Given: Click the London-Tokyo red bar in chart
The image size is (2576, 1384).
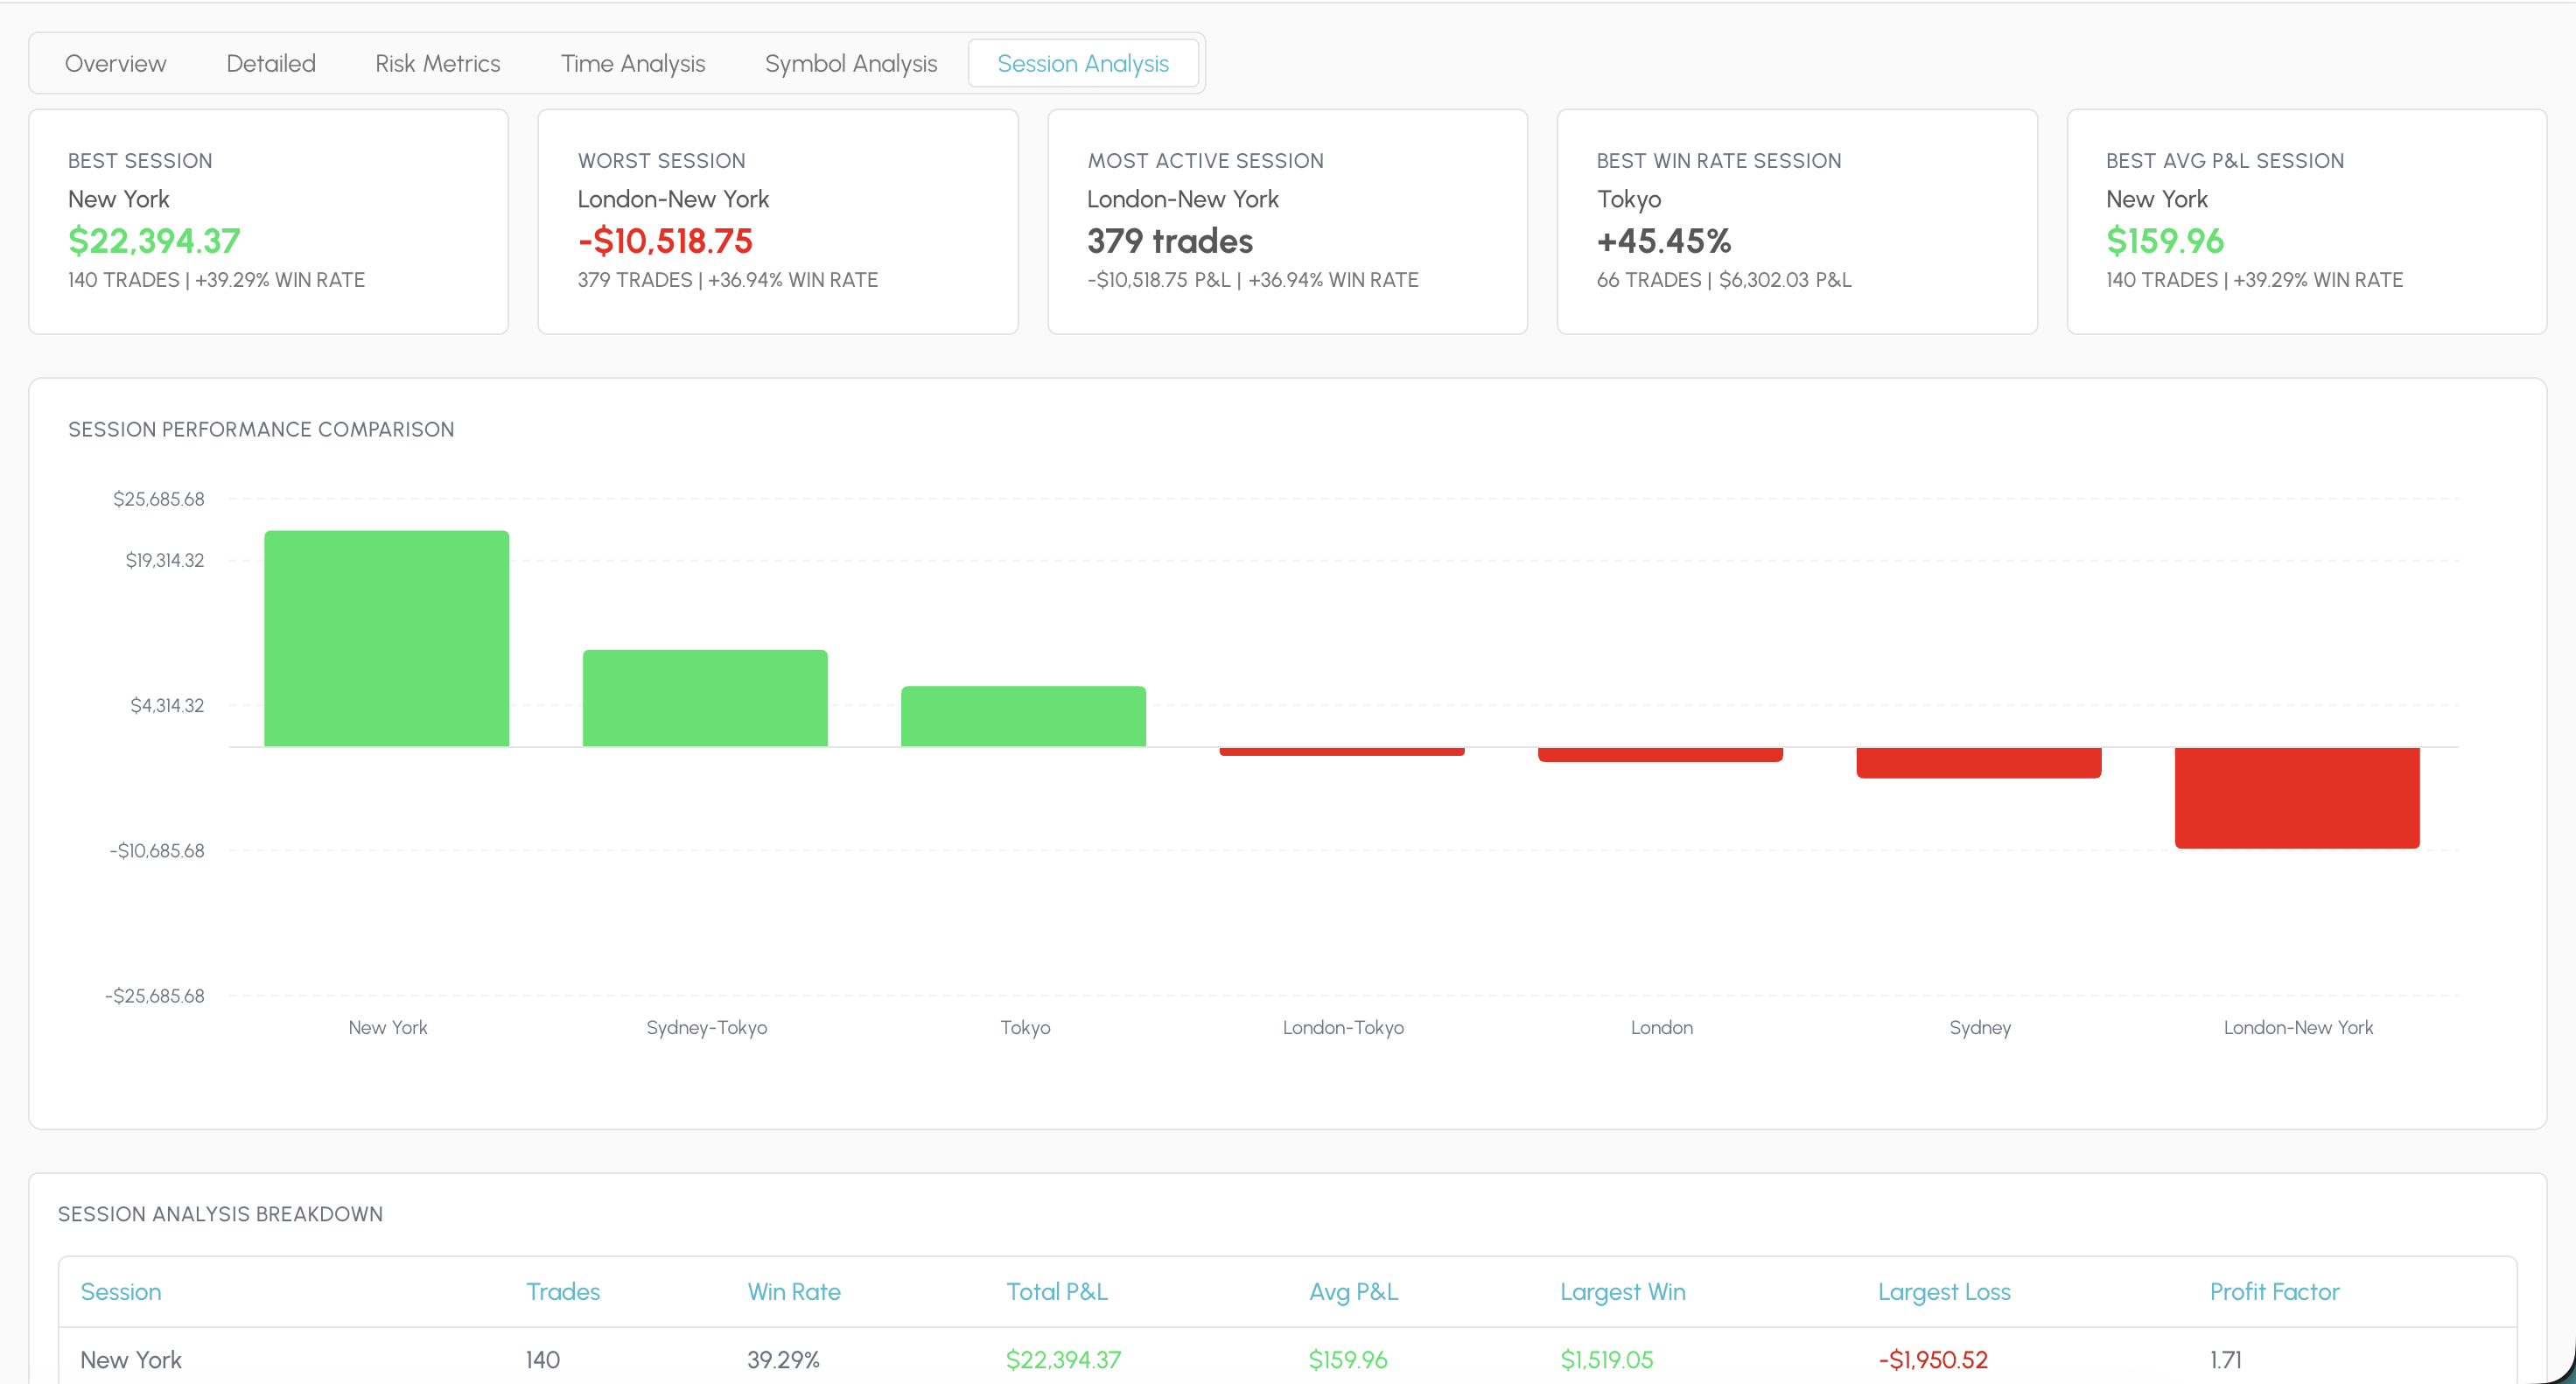Looking at the screenshot, I should 1342,751.
